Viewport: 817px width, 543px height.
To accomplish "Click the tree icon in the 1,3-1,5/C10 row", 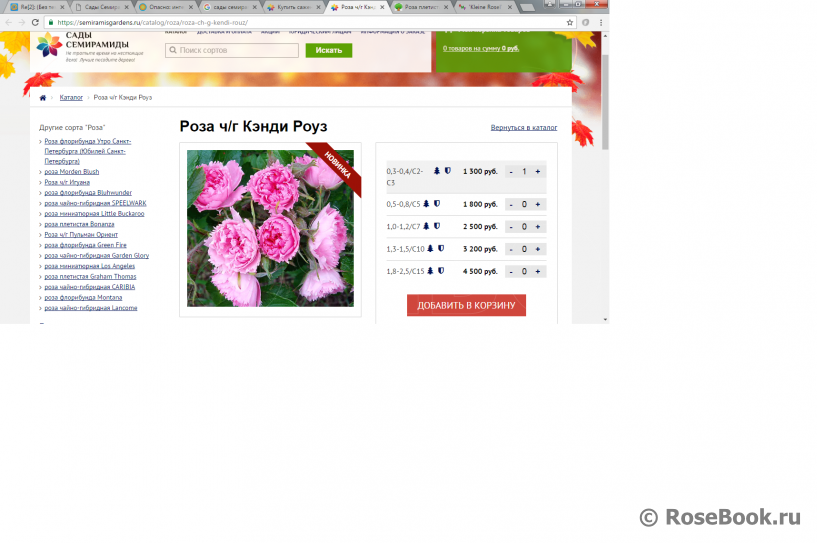I will tap(430, 248).
